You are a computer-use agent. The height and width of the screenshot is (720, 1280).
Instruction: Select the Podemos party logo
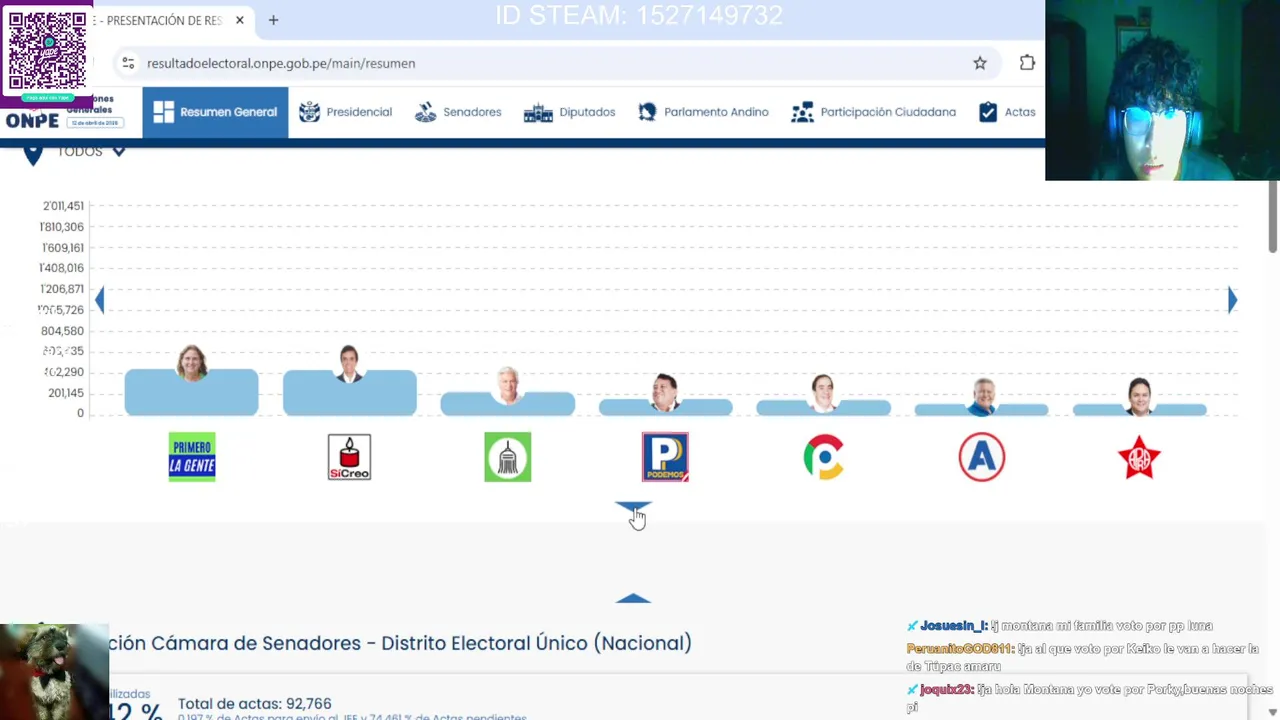pos(665,457)
